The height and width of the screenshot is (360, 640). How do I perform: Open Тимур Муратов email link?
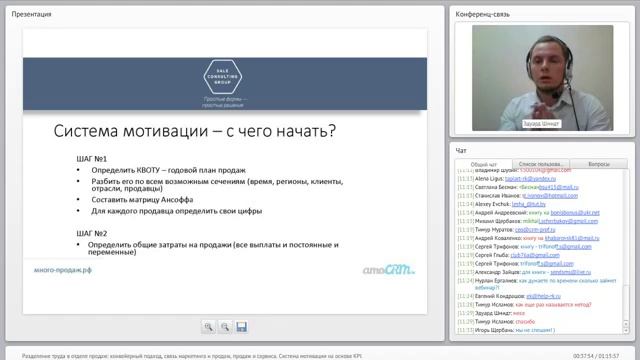point(535,230)
